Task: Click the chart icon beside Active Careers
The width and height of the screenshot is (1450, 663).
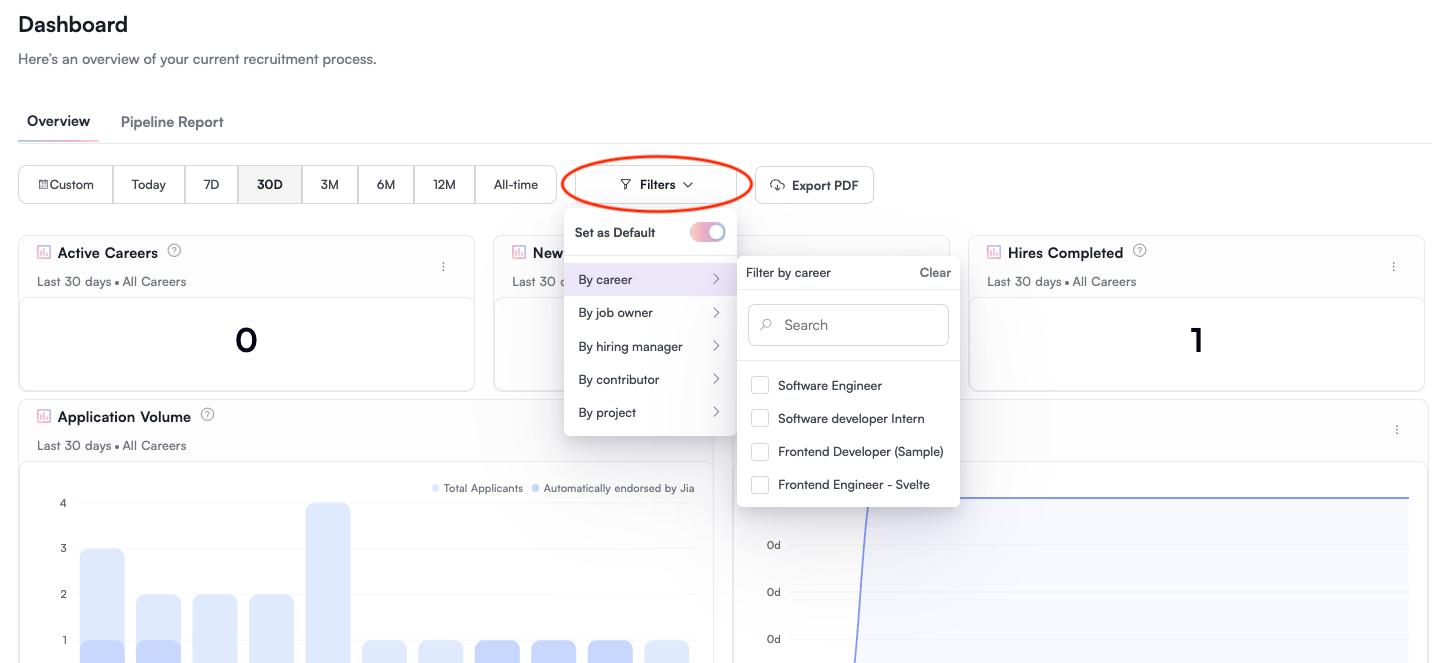Action: click(44, 252)
